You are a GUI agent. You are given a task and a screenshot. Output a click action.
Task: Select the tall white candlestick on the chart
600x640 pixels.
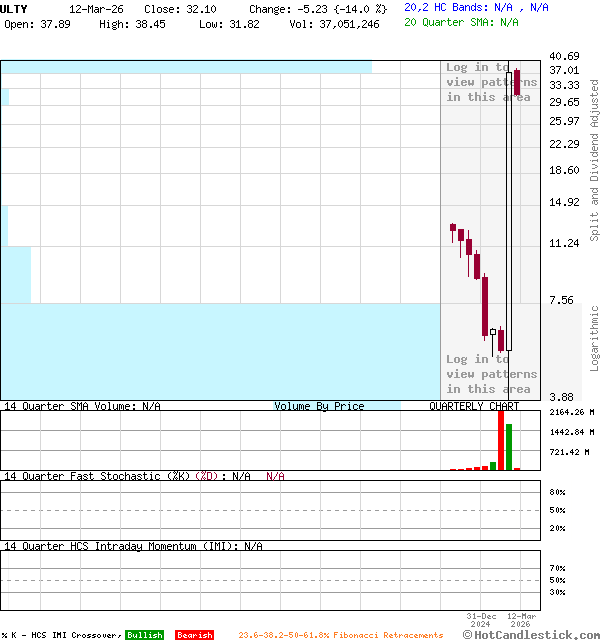(x=508, y=210)
